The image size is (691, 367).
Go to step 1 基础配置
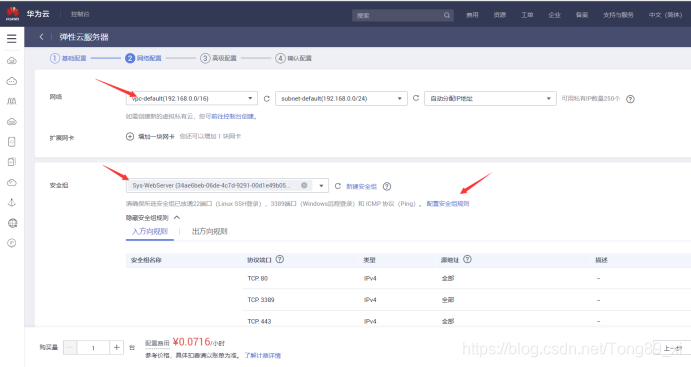(68, 58)
